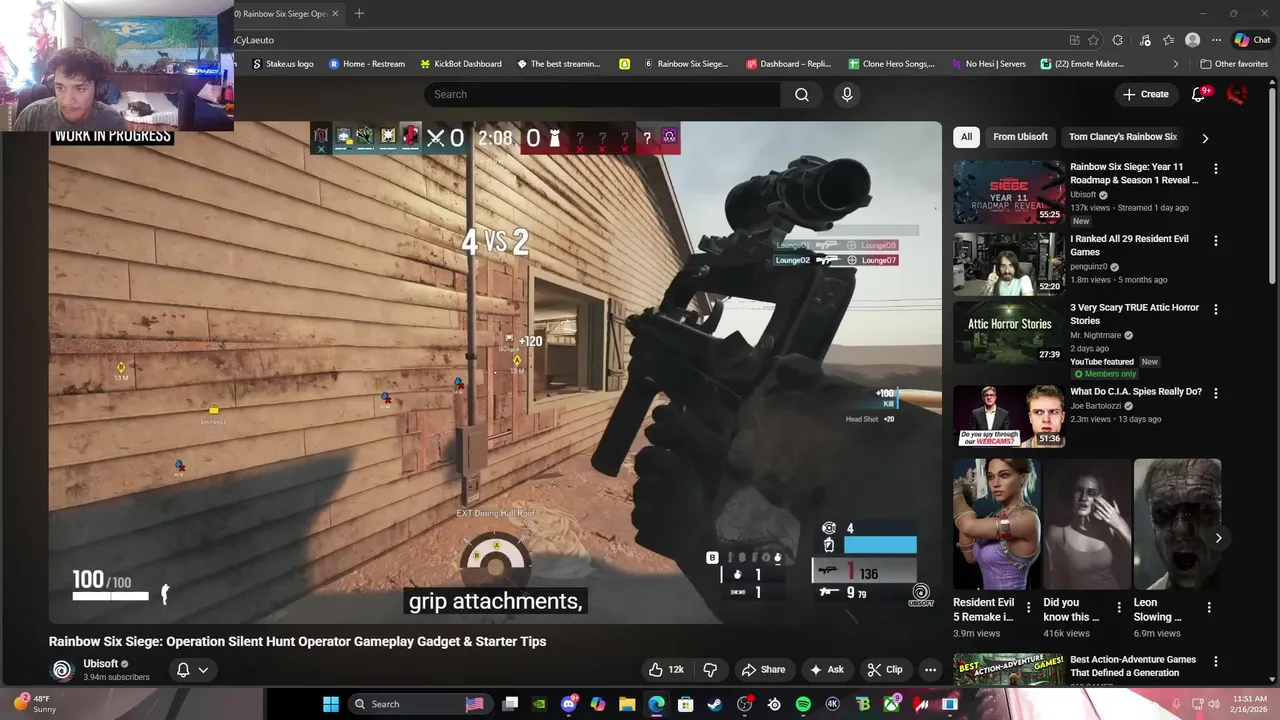Expand notification preferences chevron
Viewport: 1280px width, 720px height.
click(203, 670)
